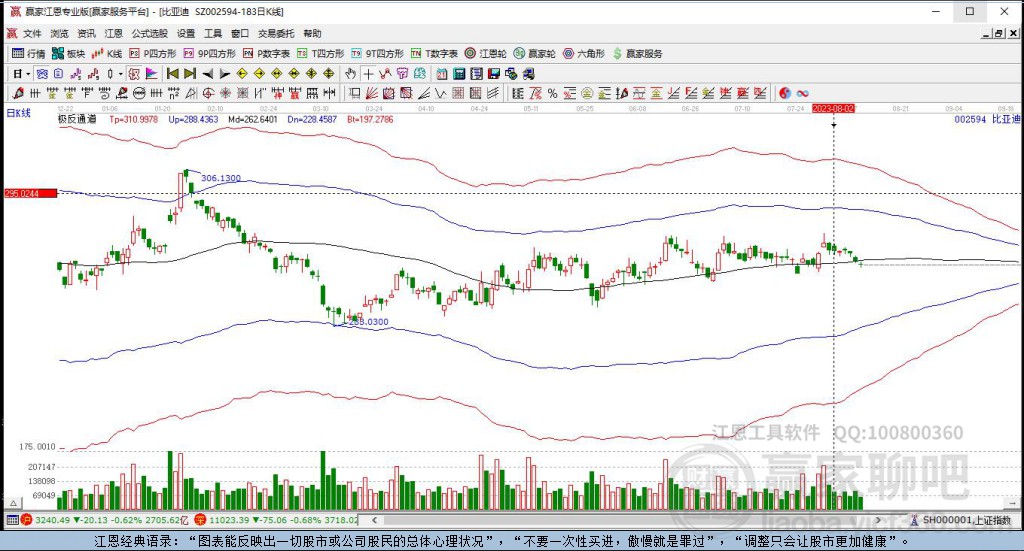1024x551 pixels.
Task: Click the K线 candlestick toolbar icon
Action: [107, 54]
